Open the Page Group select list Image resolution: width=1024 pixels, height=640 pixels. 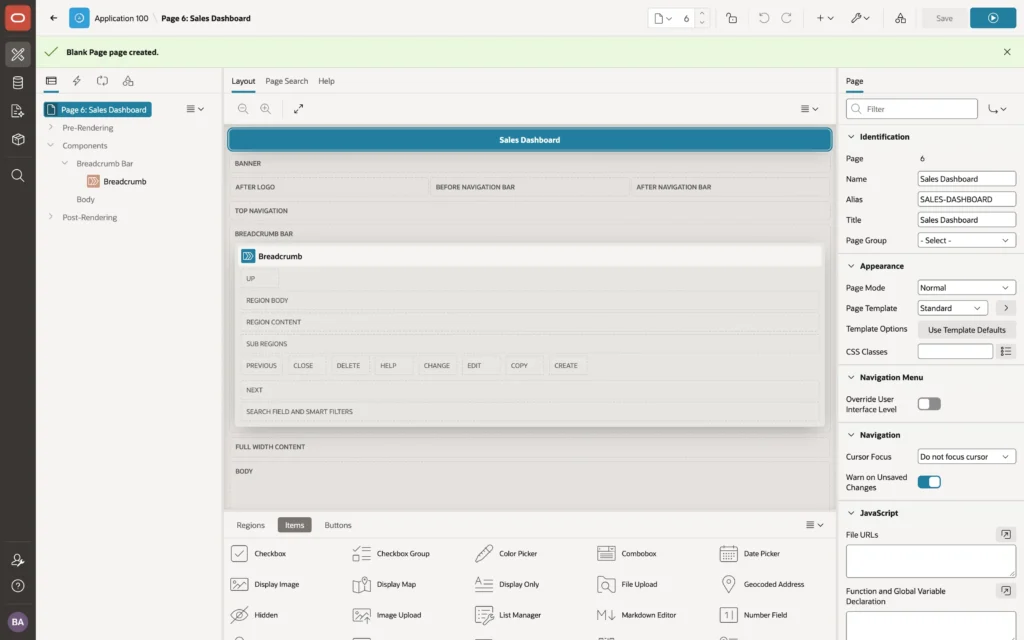click(x=966, y=240)
